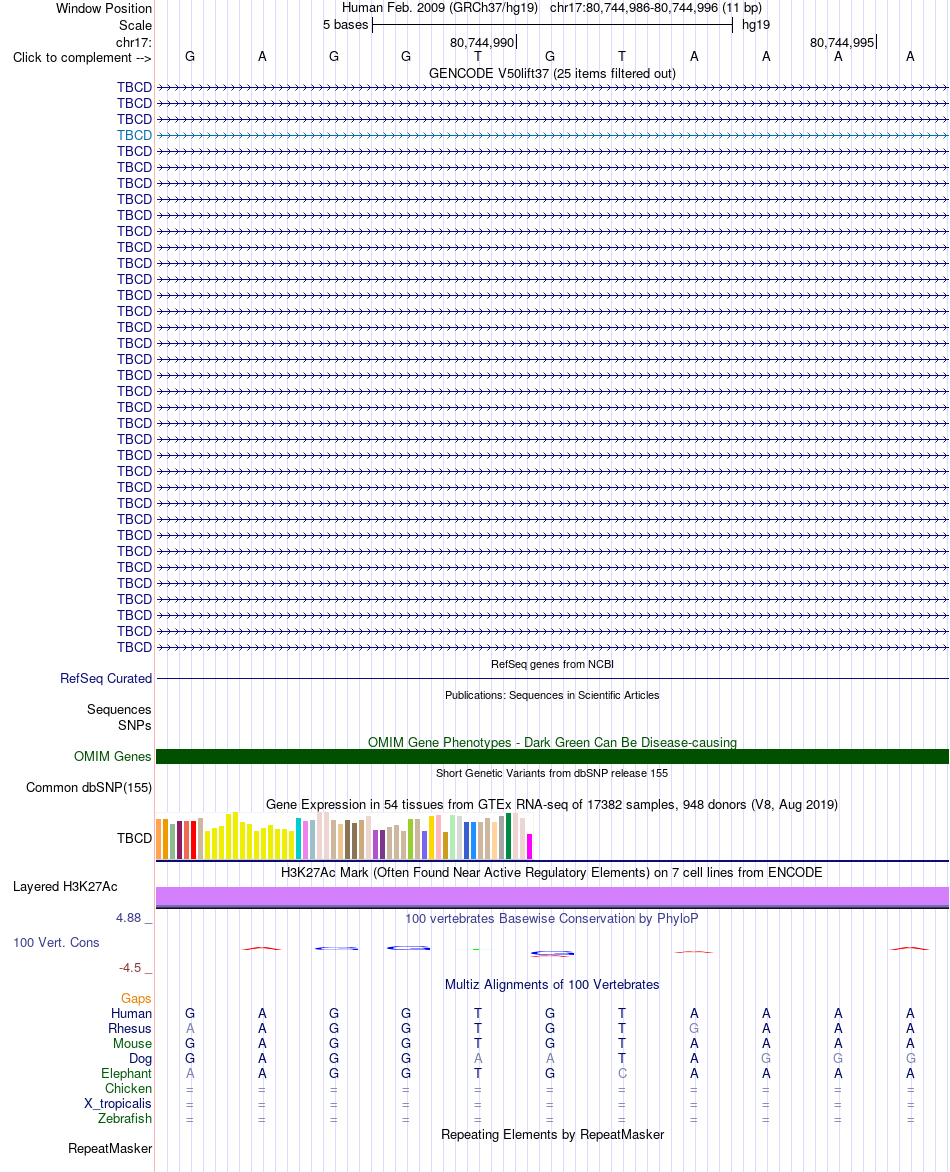Image resolution: width=950 pixels, height=1172 pixels.
Task: Open 'Publications: Sequences in Scientific Articles' title
Action: [552, 695]
